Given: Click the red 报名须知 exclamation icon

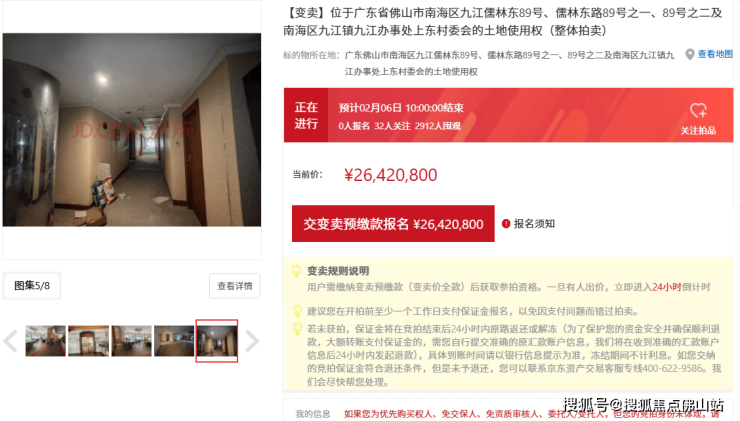Looking at the screenshot, I should pyautogui.click(x=506, y=224).
